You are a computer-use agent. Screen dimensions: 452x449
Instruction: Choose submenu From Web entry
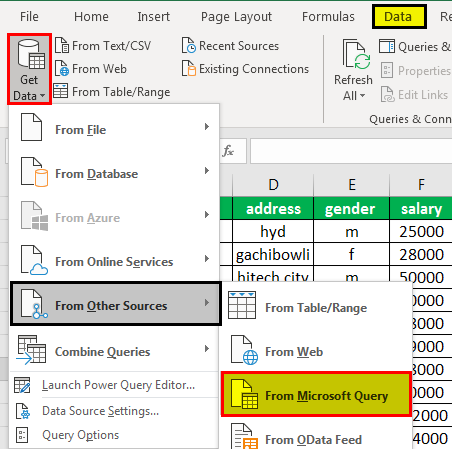tap(316, 352)
